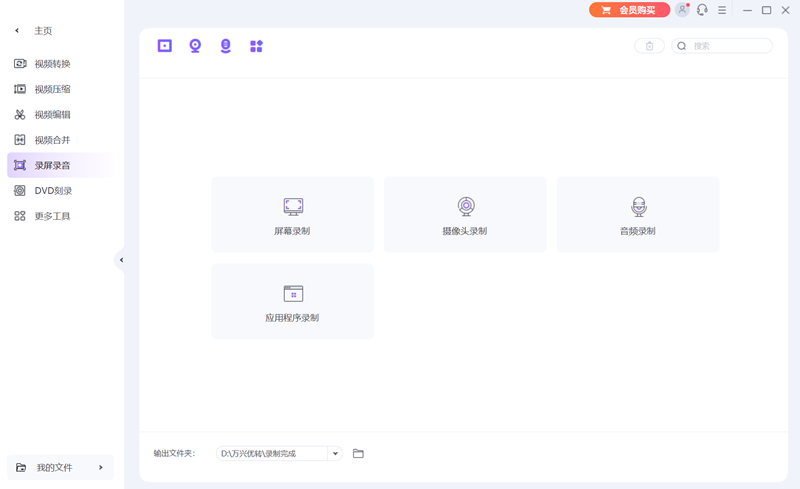
Task: Go to 视频转换 in the sidebar
Action: point(52,64)
